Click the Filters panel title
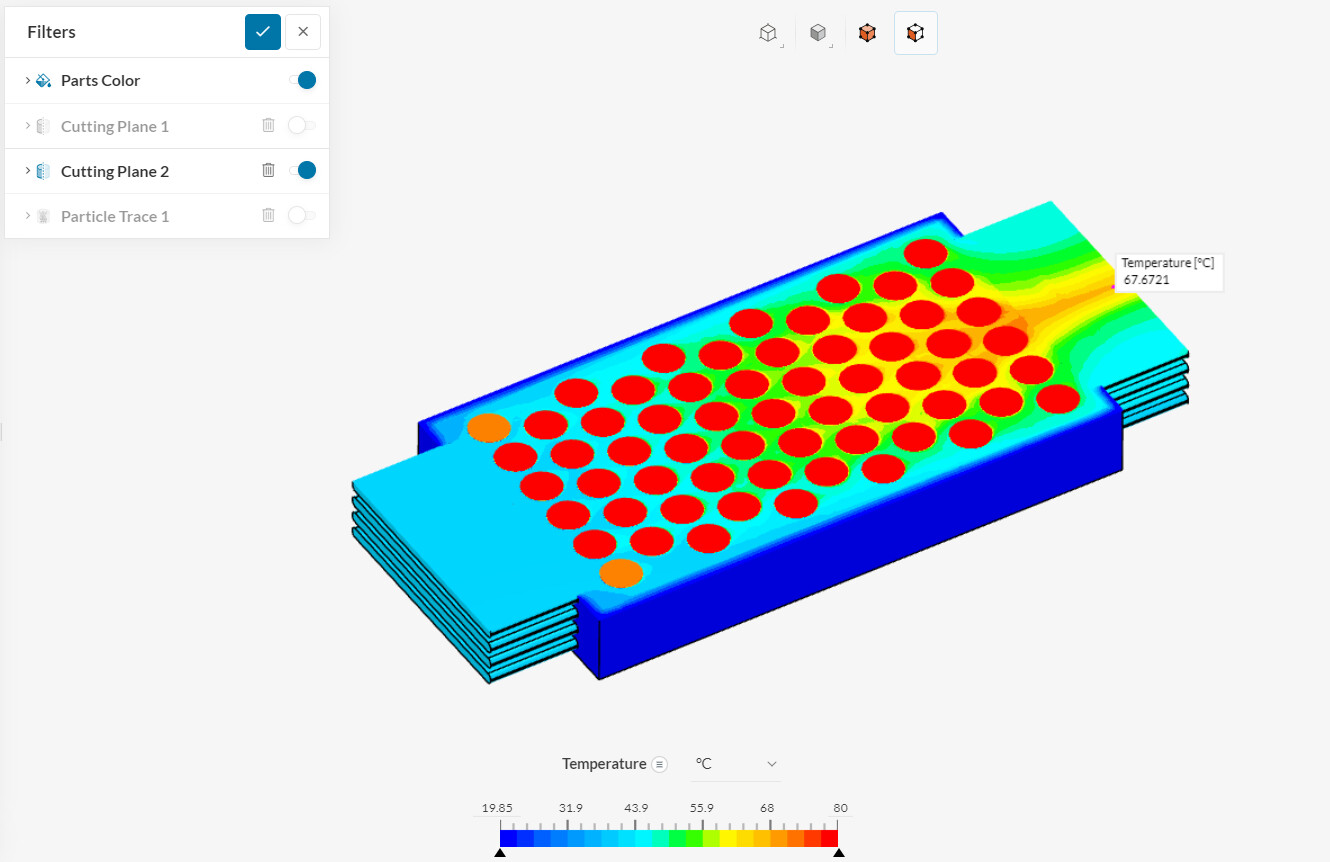 (52, 32)
